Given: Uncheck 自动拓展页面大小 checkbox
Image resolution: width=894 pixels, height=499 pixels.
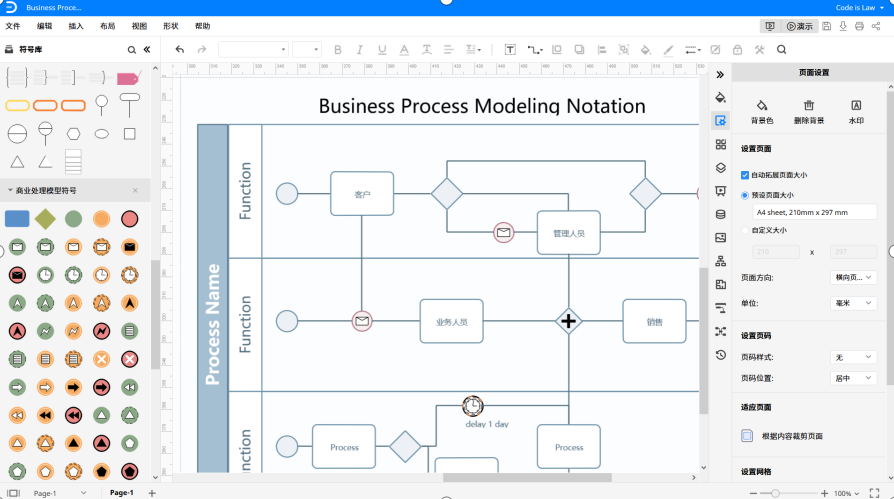Looking at the screenshot, I should (745, 175).
